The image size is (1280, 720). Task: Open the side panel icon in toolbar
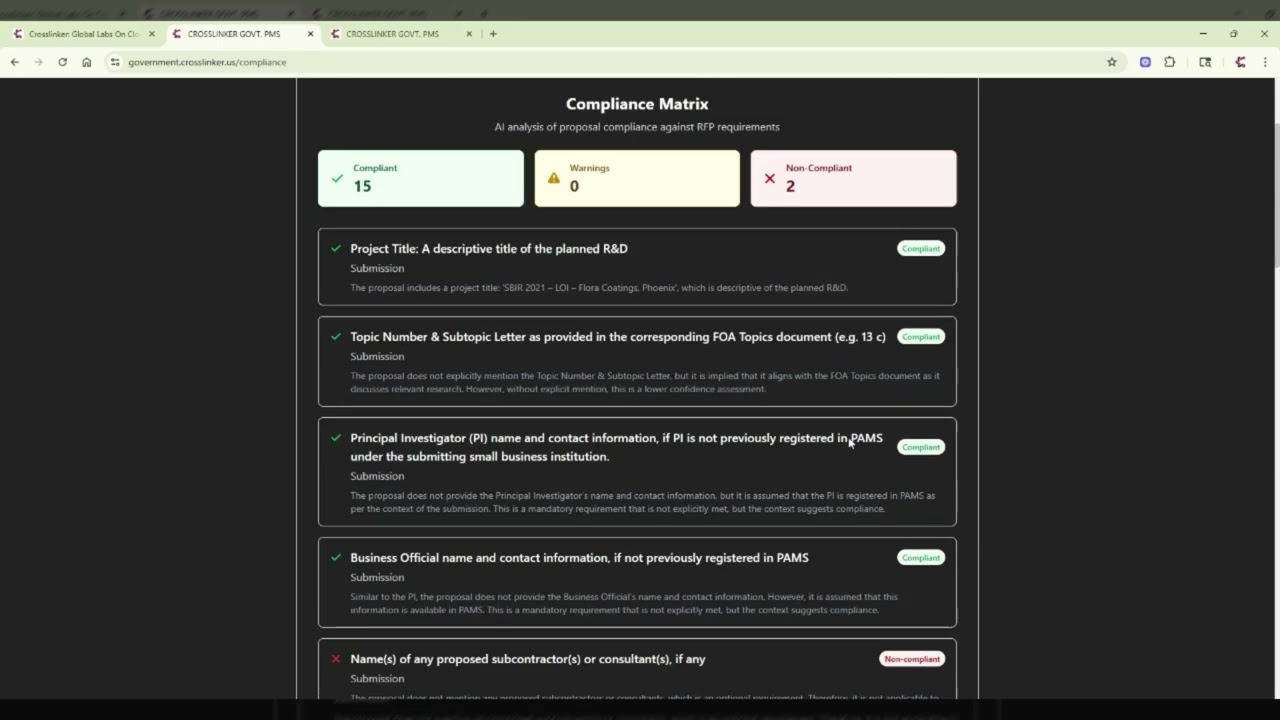[x=1205, y=62]
